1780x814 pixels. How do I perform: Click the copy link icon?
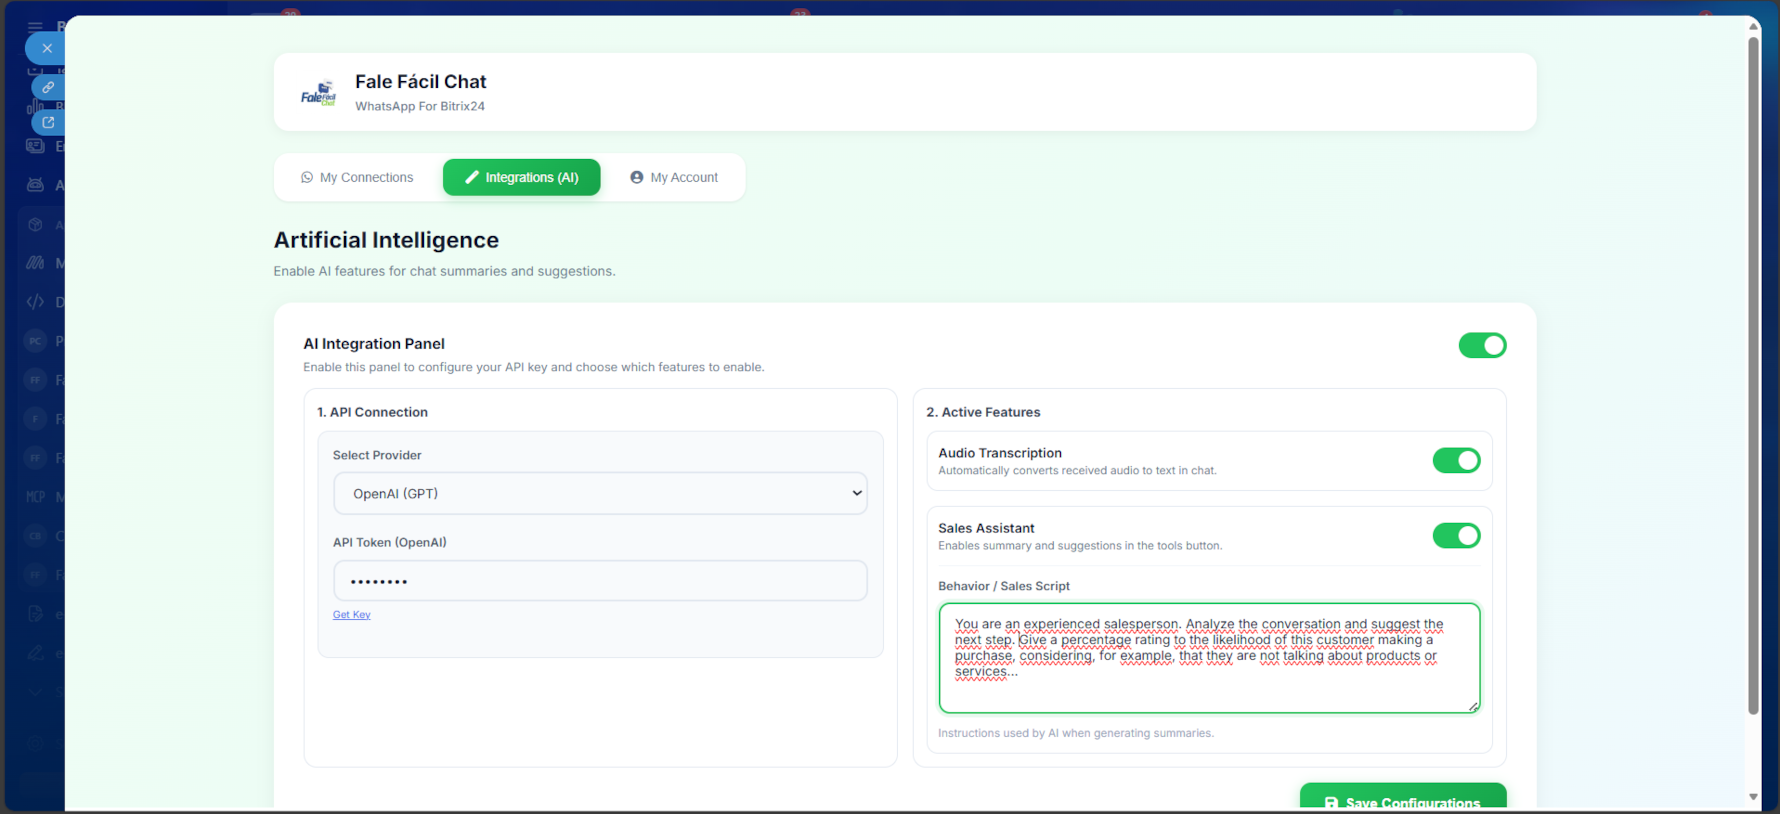pos(48,88)
